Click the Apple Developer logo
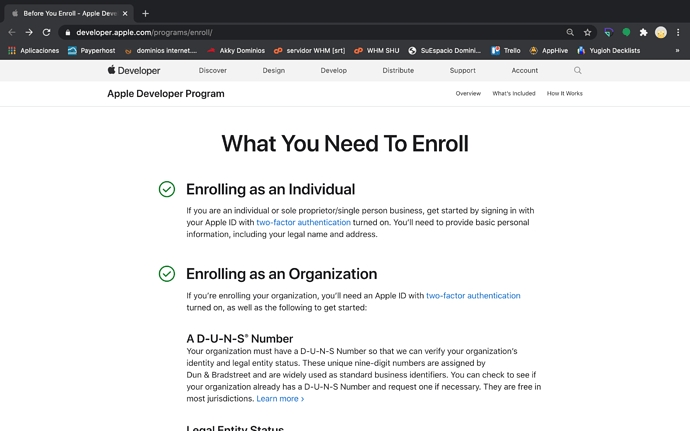 pos(134,71)
